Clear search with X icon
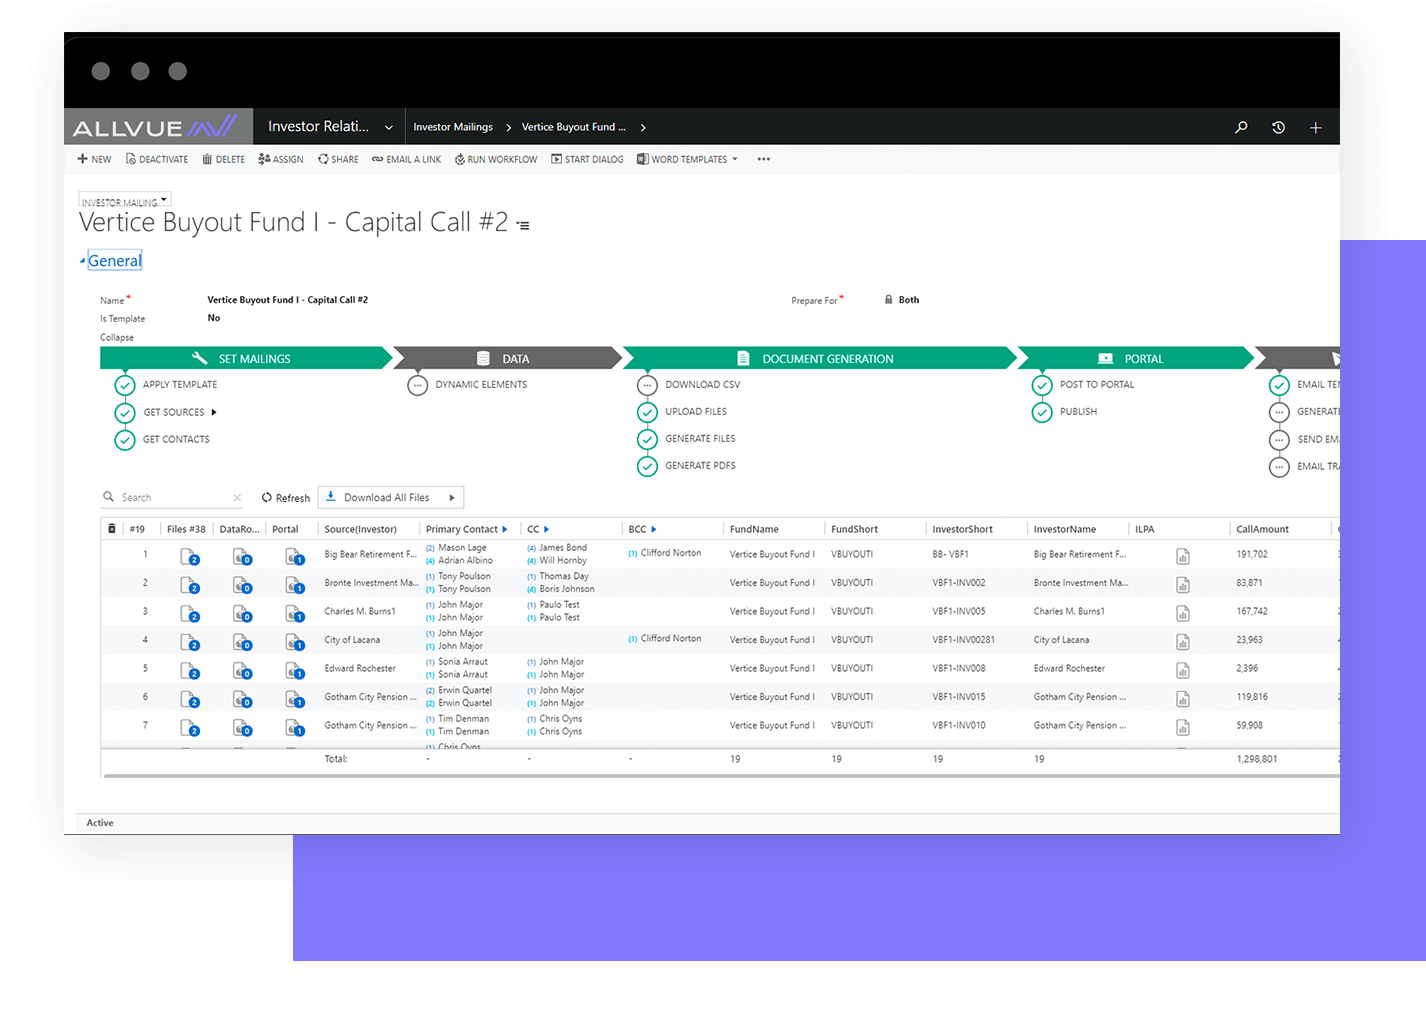Image resolution: width=1426 pixels, height=1020 pixels. [x=237, y=497]
